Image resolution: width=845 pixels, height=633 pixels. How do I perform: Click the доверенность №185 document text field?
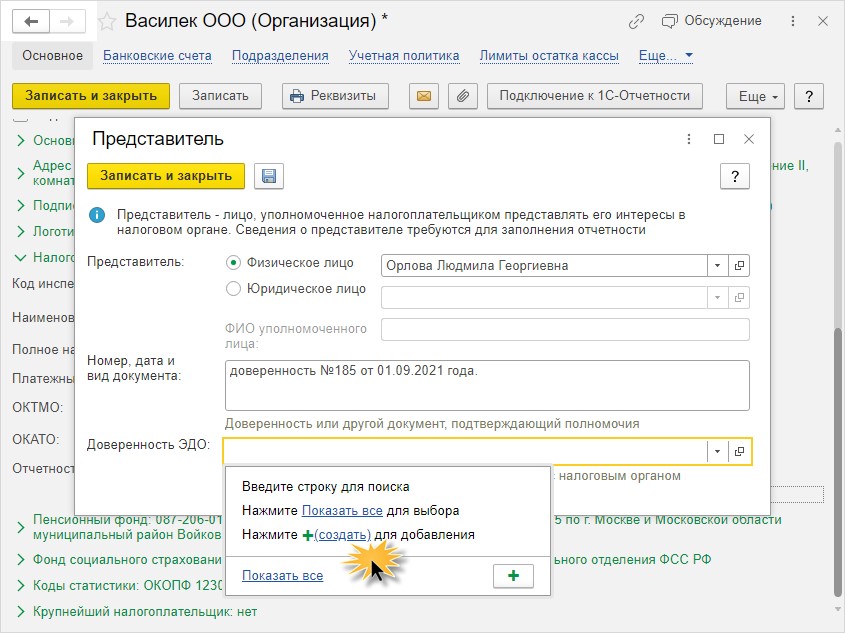point(487,386)
